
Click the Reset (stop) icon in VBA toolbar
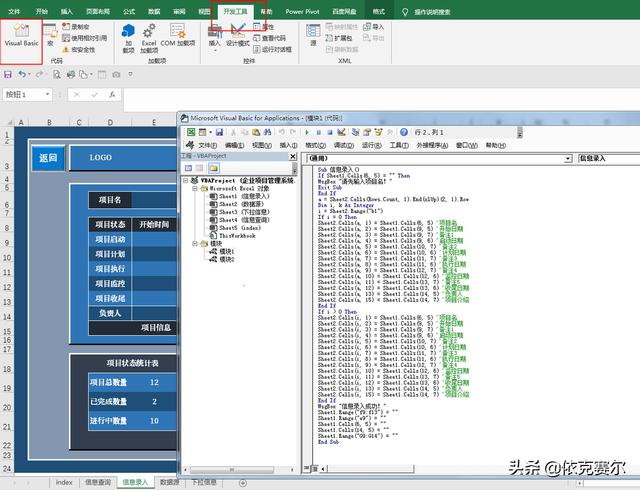click(x=330, y=132)
